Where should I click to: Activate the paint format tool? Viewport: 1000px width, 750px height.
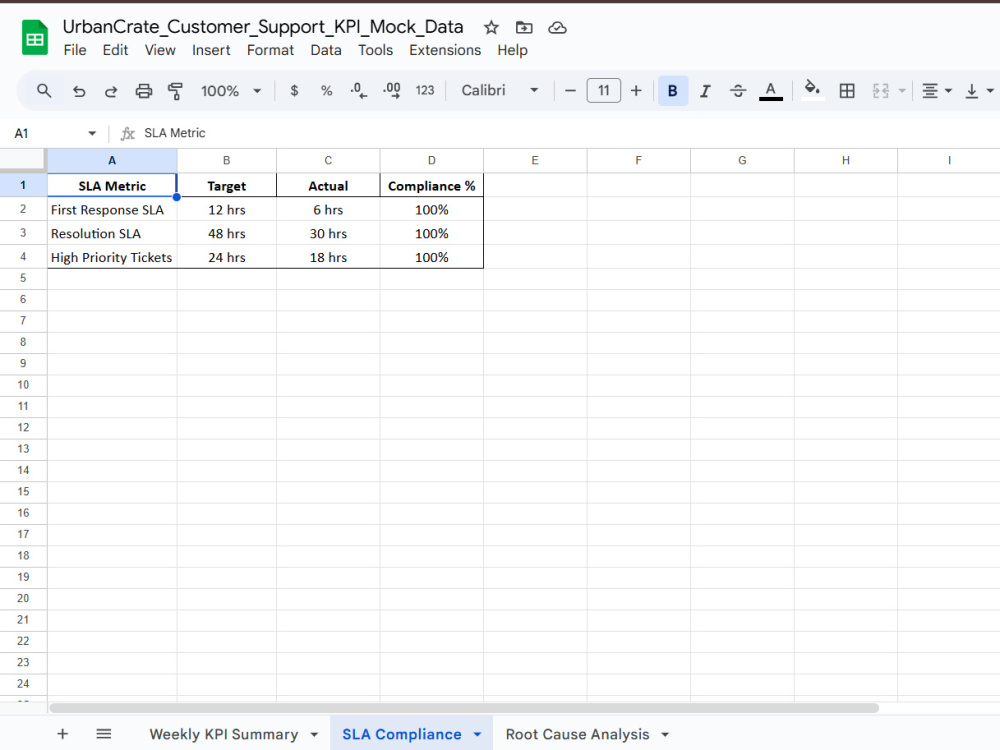pyautogui.click(x=175, y=91)
